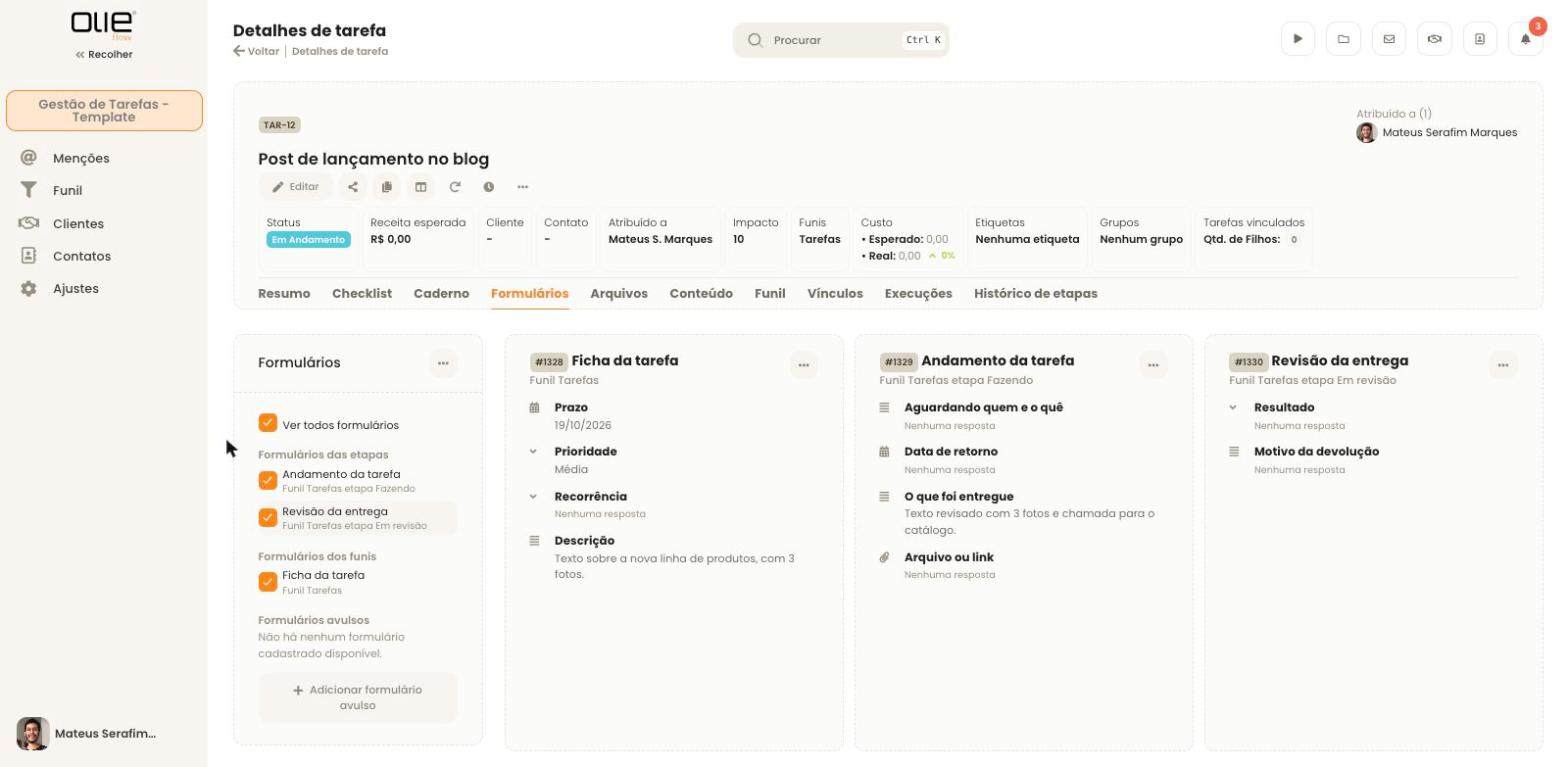Toggle Ficha da tarefa form checkbox
1568x767 pixels.
[267, 582]
